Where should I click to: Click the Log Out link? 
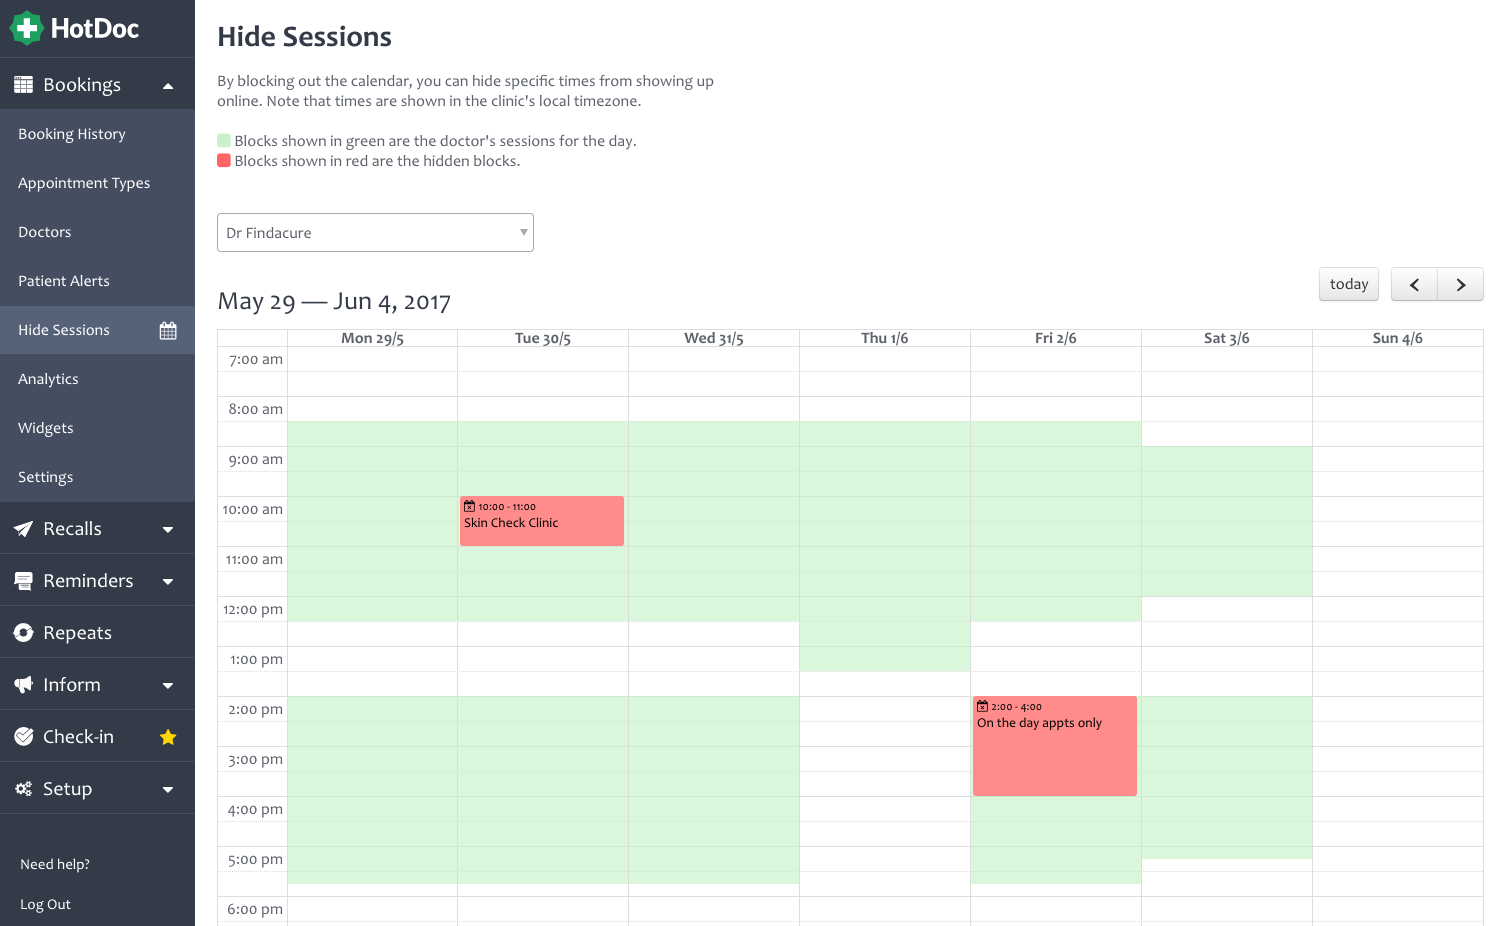click(45, 904)
